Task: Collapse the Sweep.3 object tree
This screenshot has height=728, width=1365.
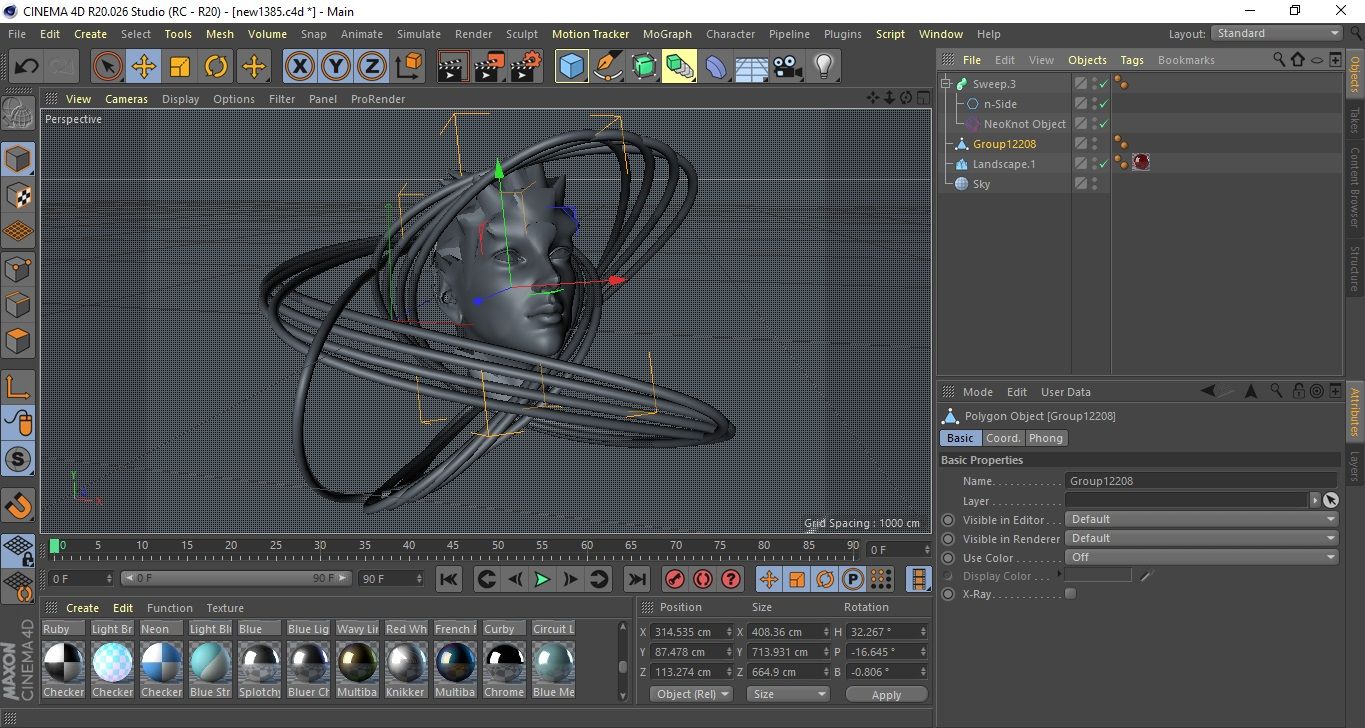Action: click(946, 84)
